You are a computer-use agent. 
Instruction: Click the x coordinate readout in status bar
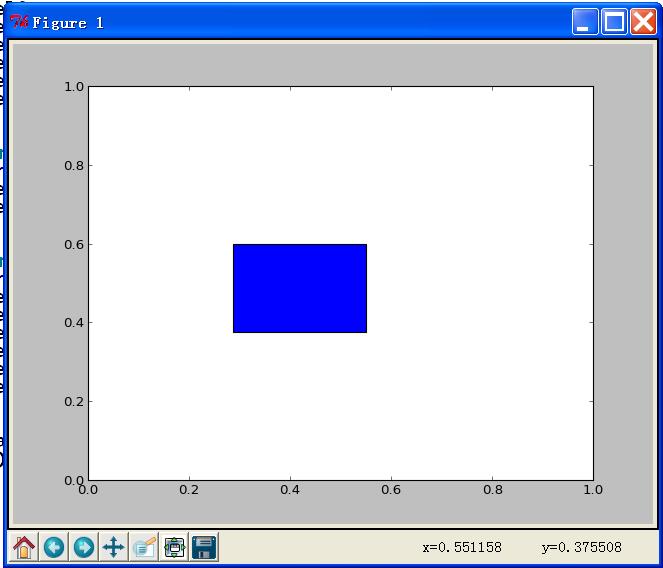462,547
